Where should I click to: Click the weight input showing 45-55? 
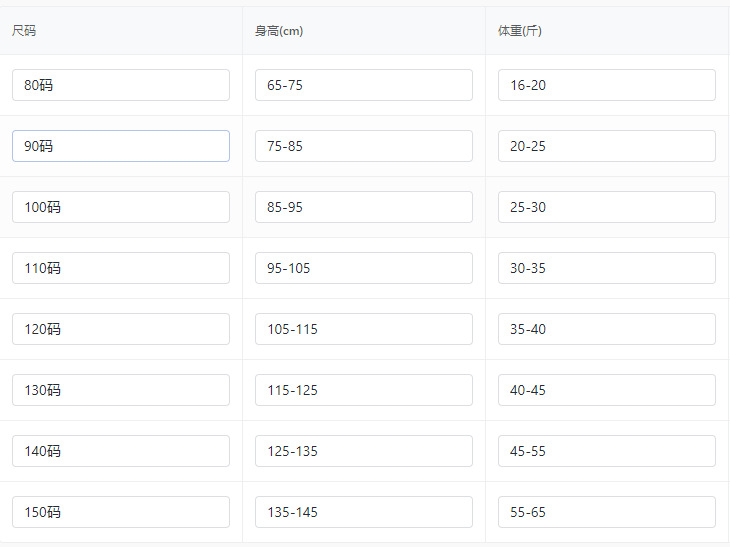pos(607,451)
